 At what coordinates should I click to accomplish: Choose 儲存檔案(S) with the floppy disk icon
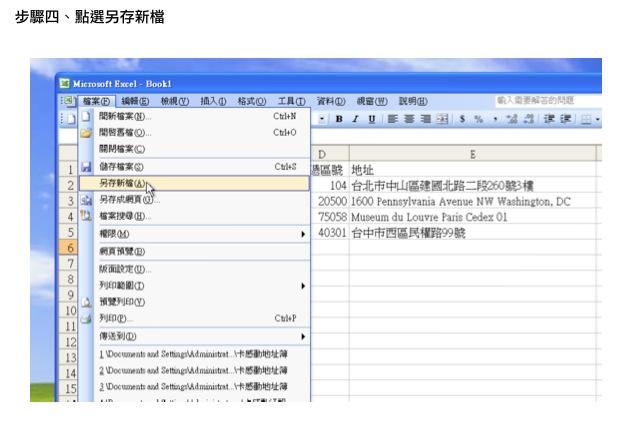[x=194, y=167]
